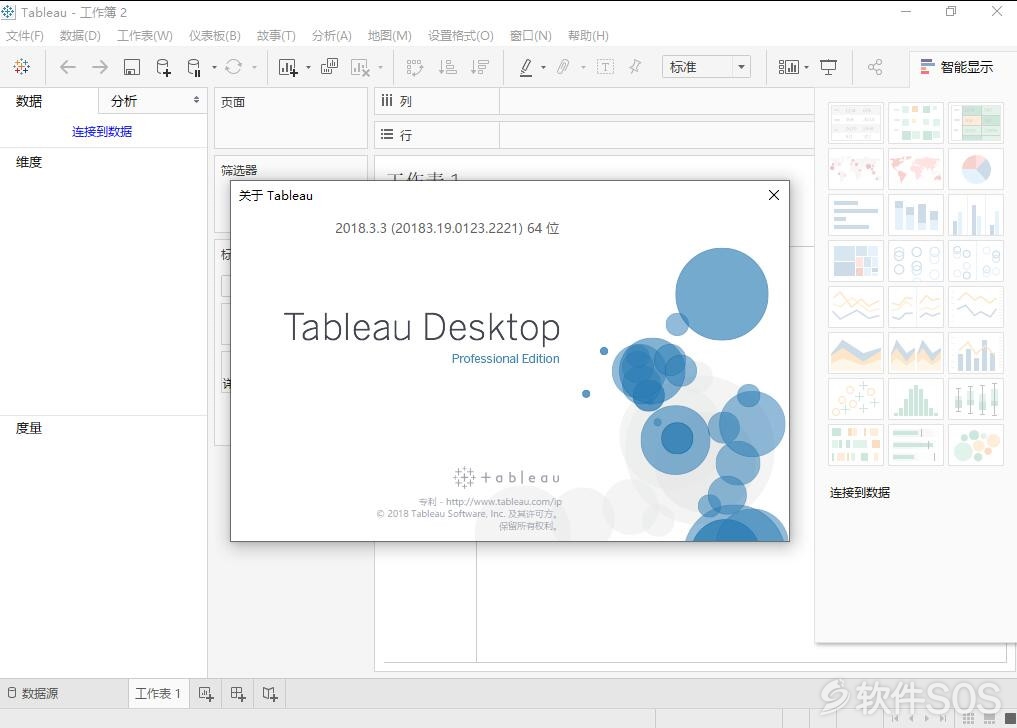Viewport: 1017px width, 728px height.
Task: Add new dashboard tab icon at bottom
Action: [238, 694]
